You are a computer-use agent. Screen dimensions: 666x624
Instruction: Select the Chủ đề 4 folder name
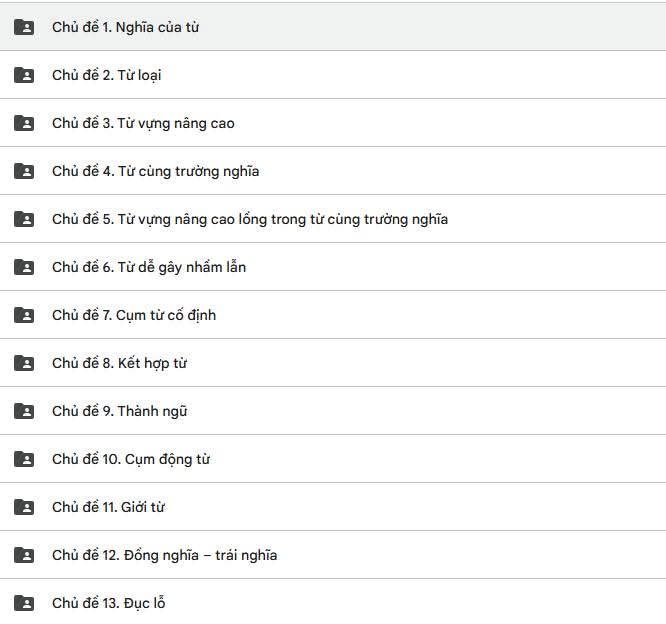pyautogui.click(x=155, y=171)
